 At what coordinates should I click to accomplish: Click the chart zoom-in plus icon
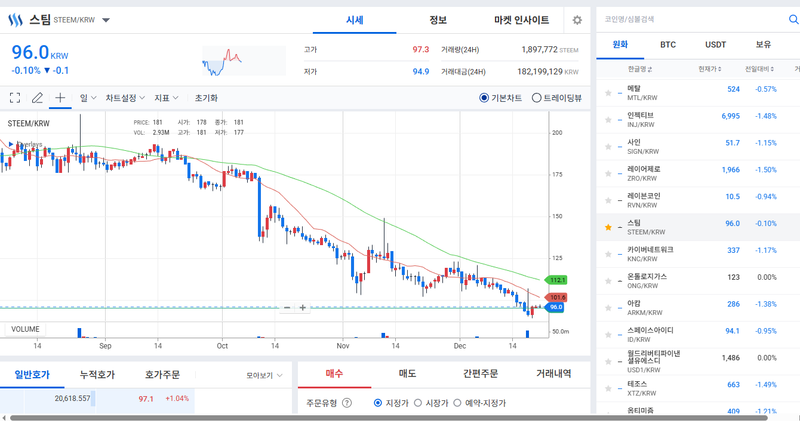click(x=303, y=308)
